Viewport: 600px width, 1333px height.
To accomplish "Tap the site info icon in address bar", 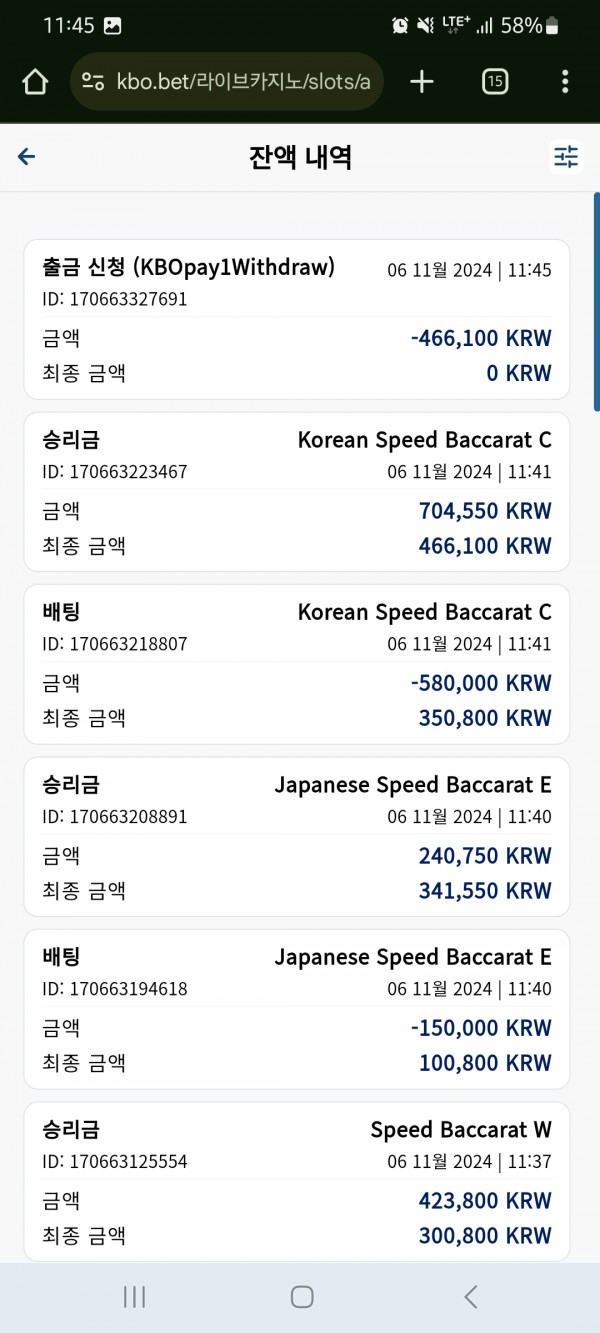I will click(x=93, y=82).
